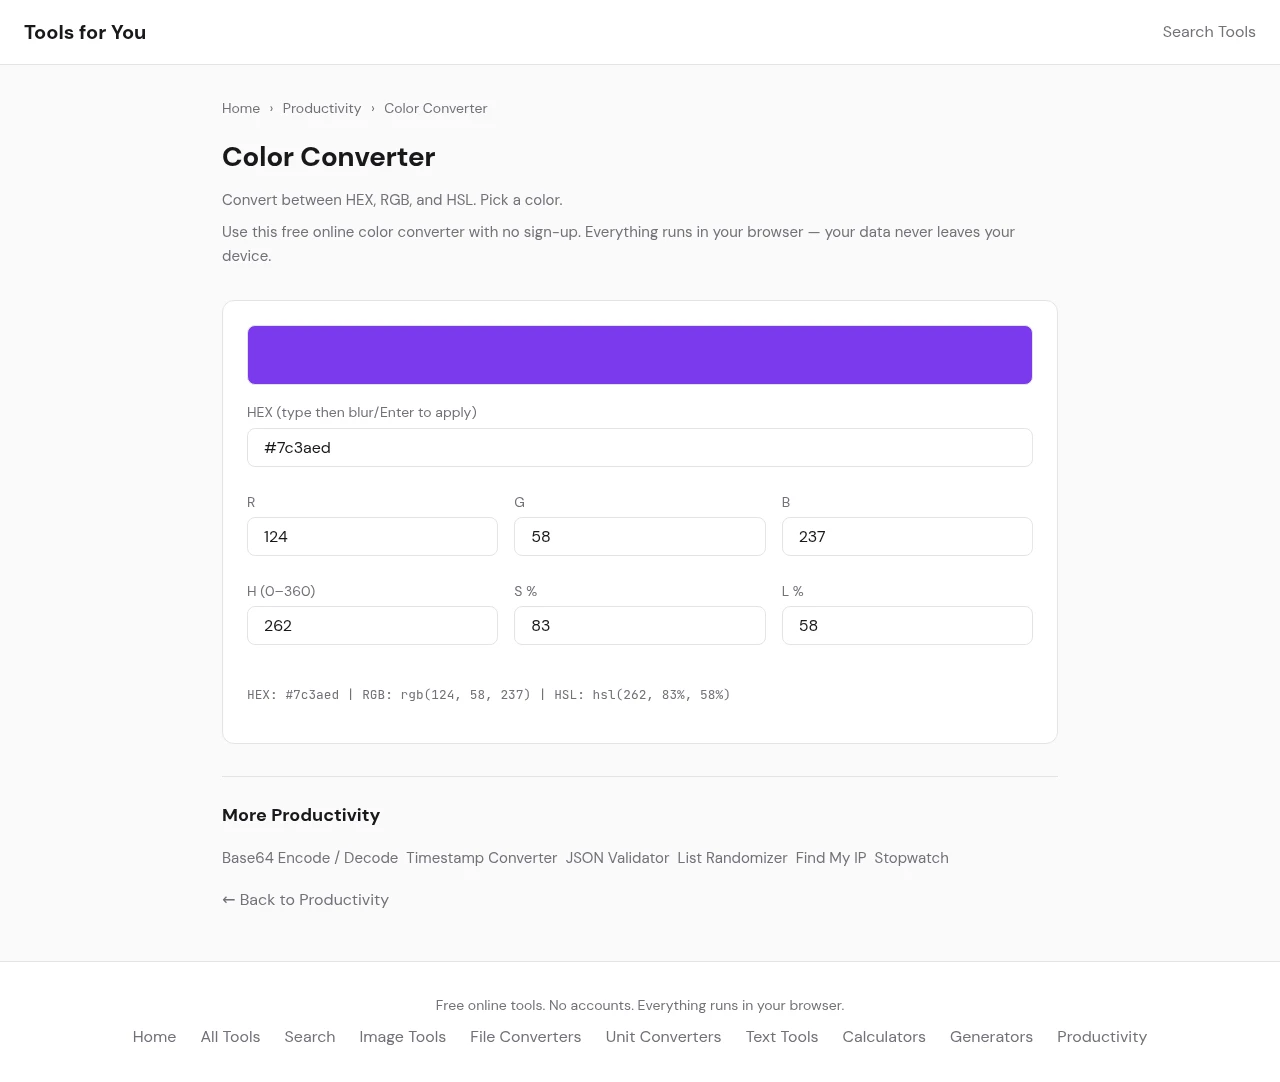Viewport: 1280px width, 1082px height.
Task: Open Image Tools in the footer
Action: coord(402,1037)
